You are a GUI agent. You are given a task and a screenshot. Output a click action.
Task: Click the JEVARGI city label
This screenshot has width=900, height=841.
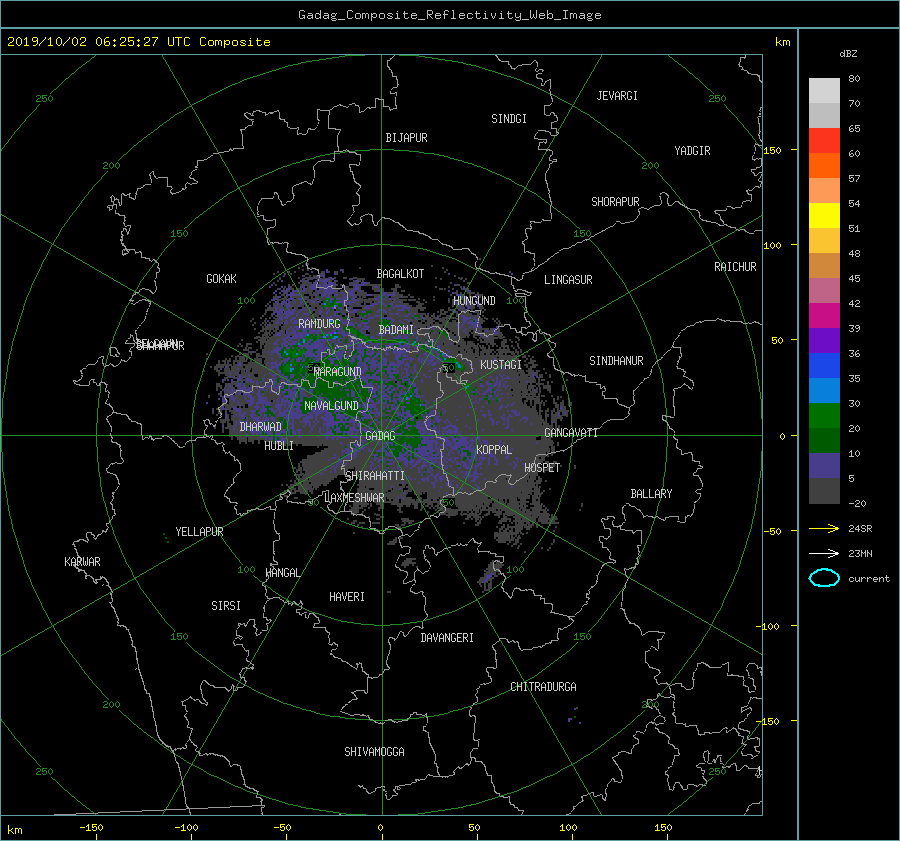(x=617, y=96)
